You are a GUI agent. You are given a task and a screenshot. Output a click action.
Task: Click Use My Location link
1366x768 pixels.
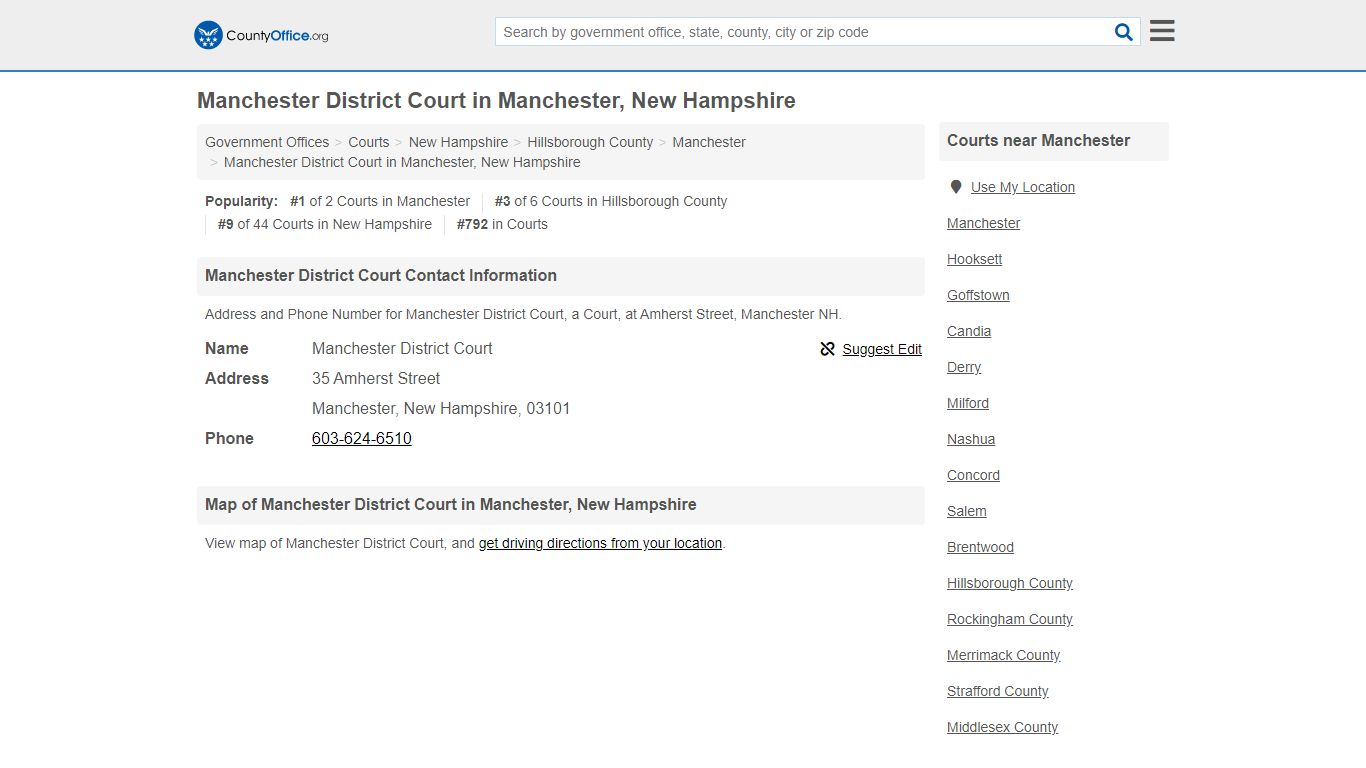pyautogui.click(x=1023, y=187)
